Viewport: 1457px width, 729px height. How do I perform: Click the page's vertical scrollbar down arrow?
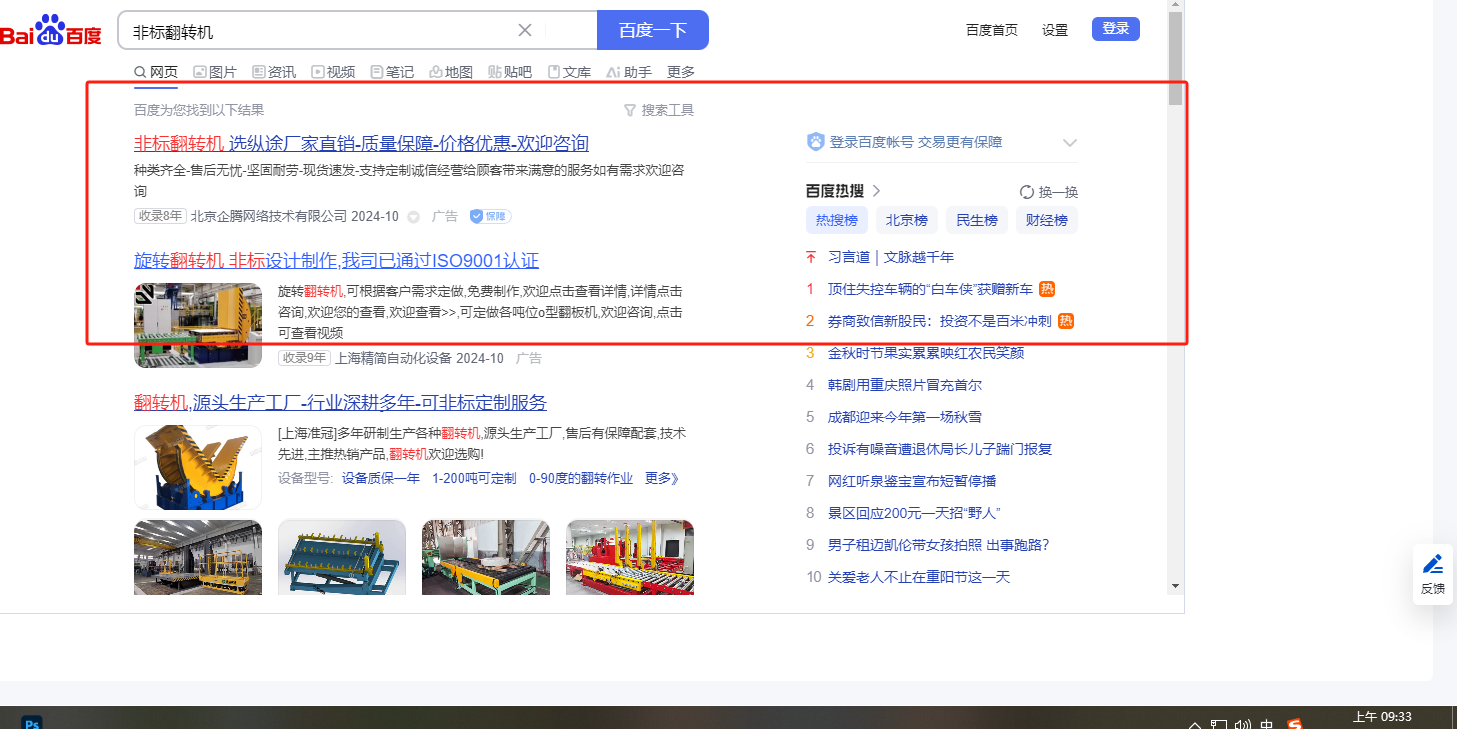coord(1175,585)
